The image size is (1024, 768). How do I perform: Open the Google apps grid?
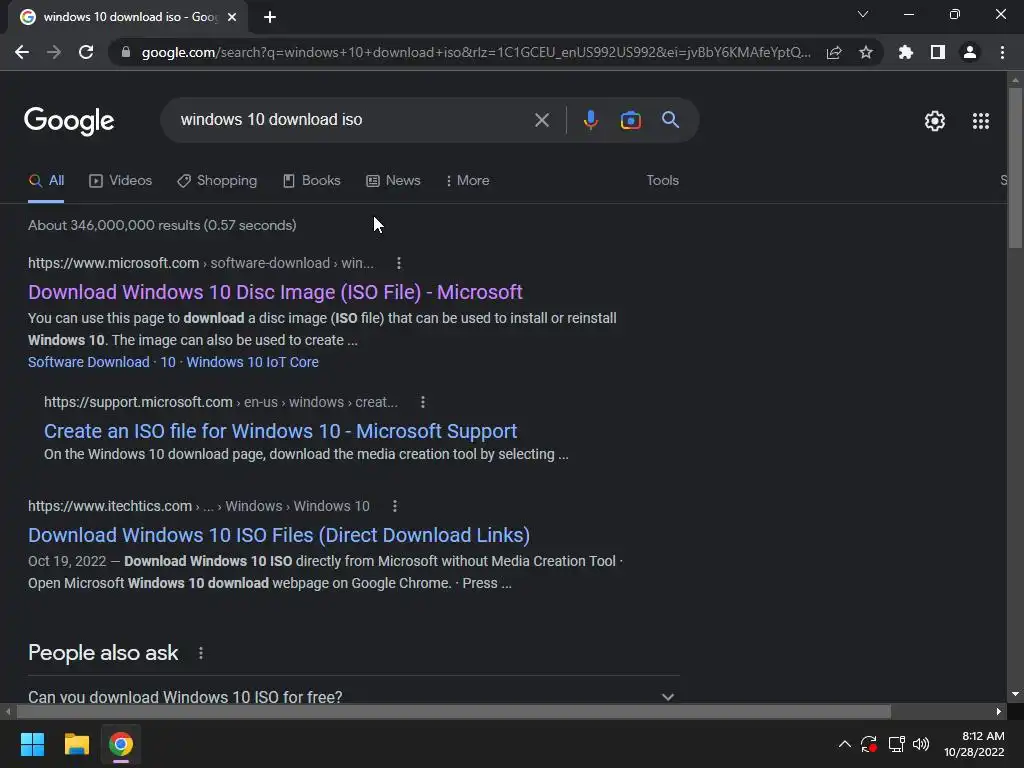click(x=980, y=121)
